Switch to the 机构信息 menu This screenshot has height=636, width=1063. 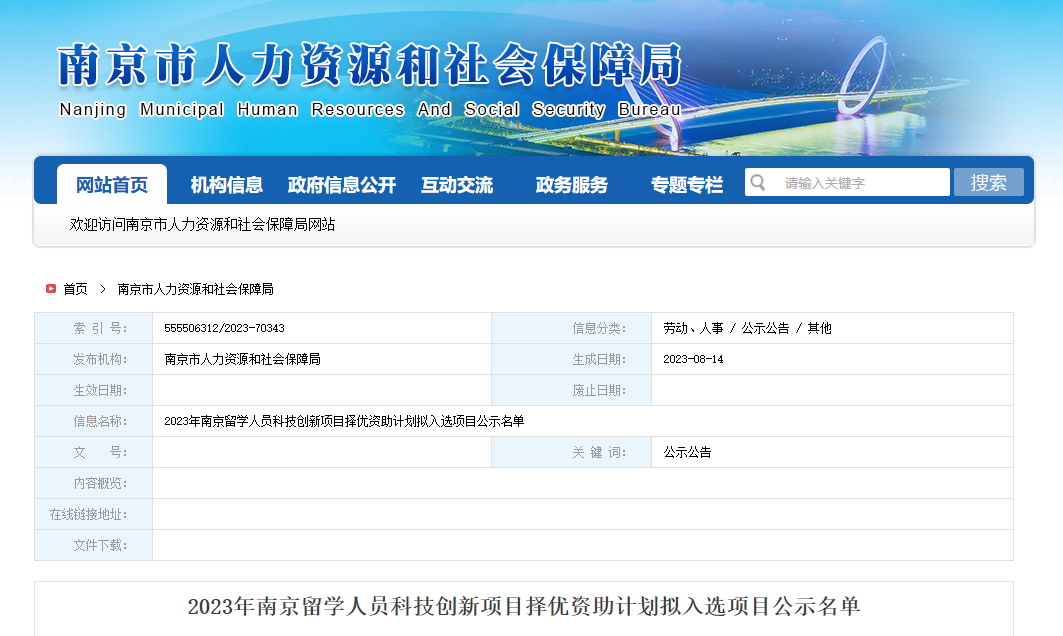tap(227, 185)
